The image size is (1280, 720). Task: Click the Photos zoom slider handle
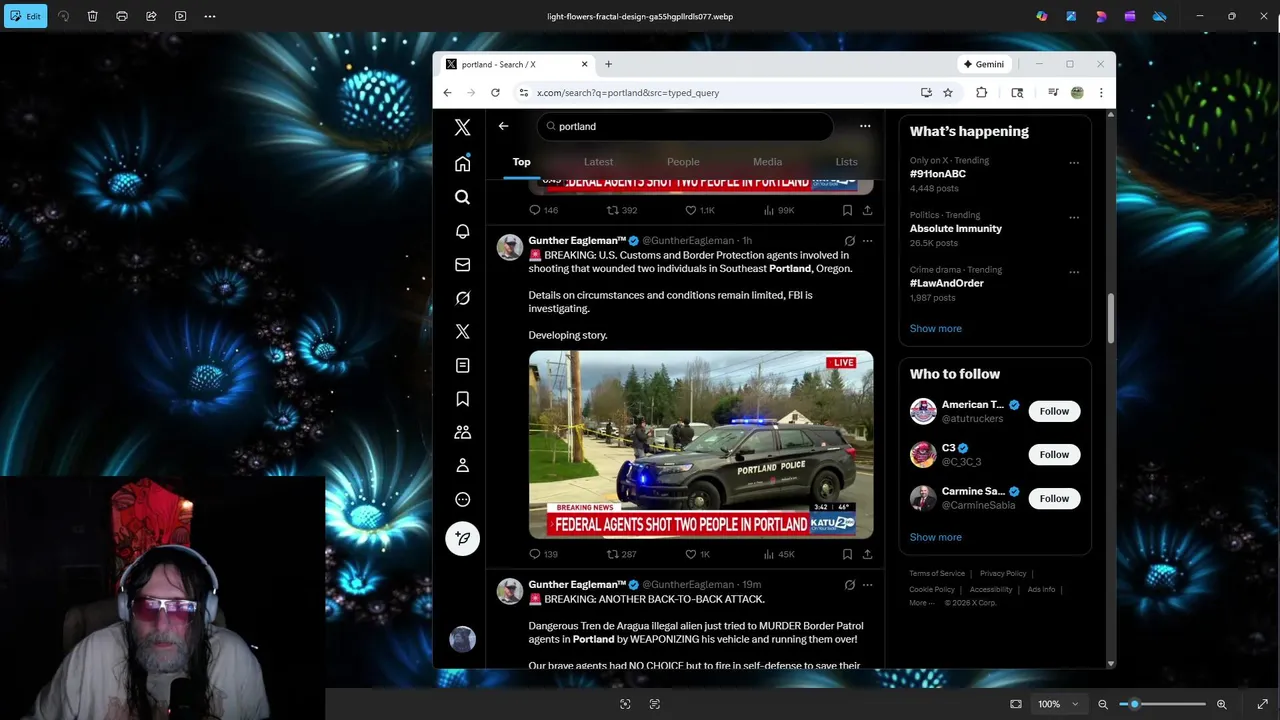(x=1134, y=704)
